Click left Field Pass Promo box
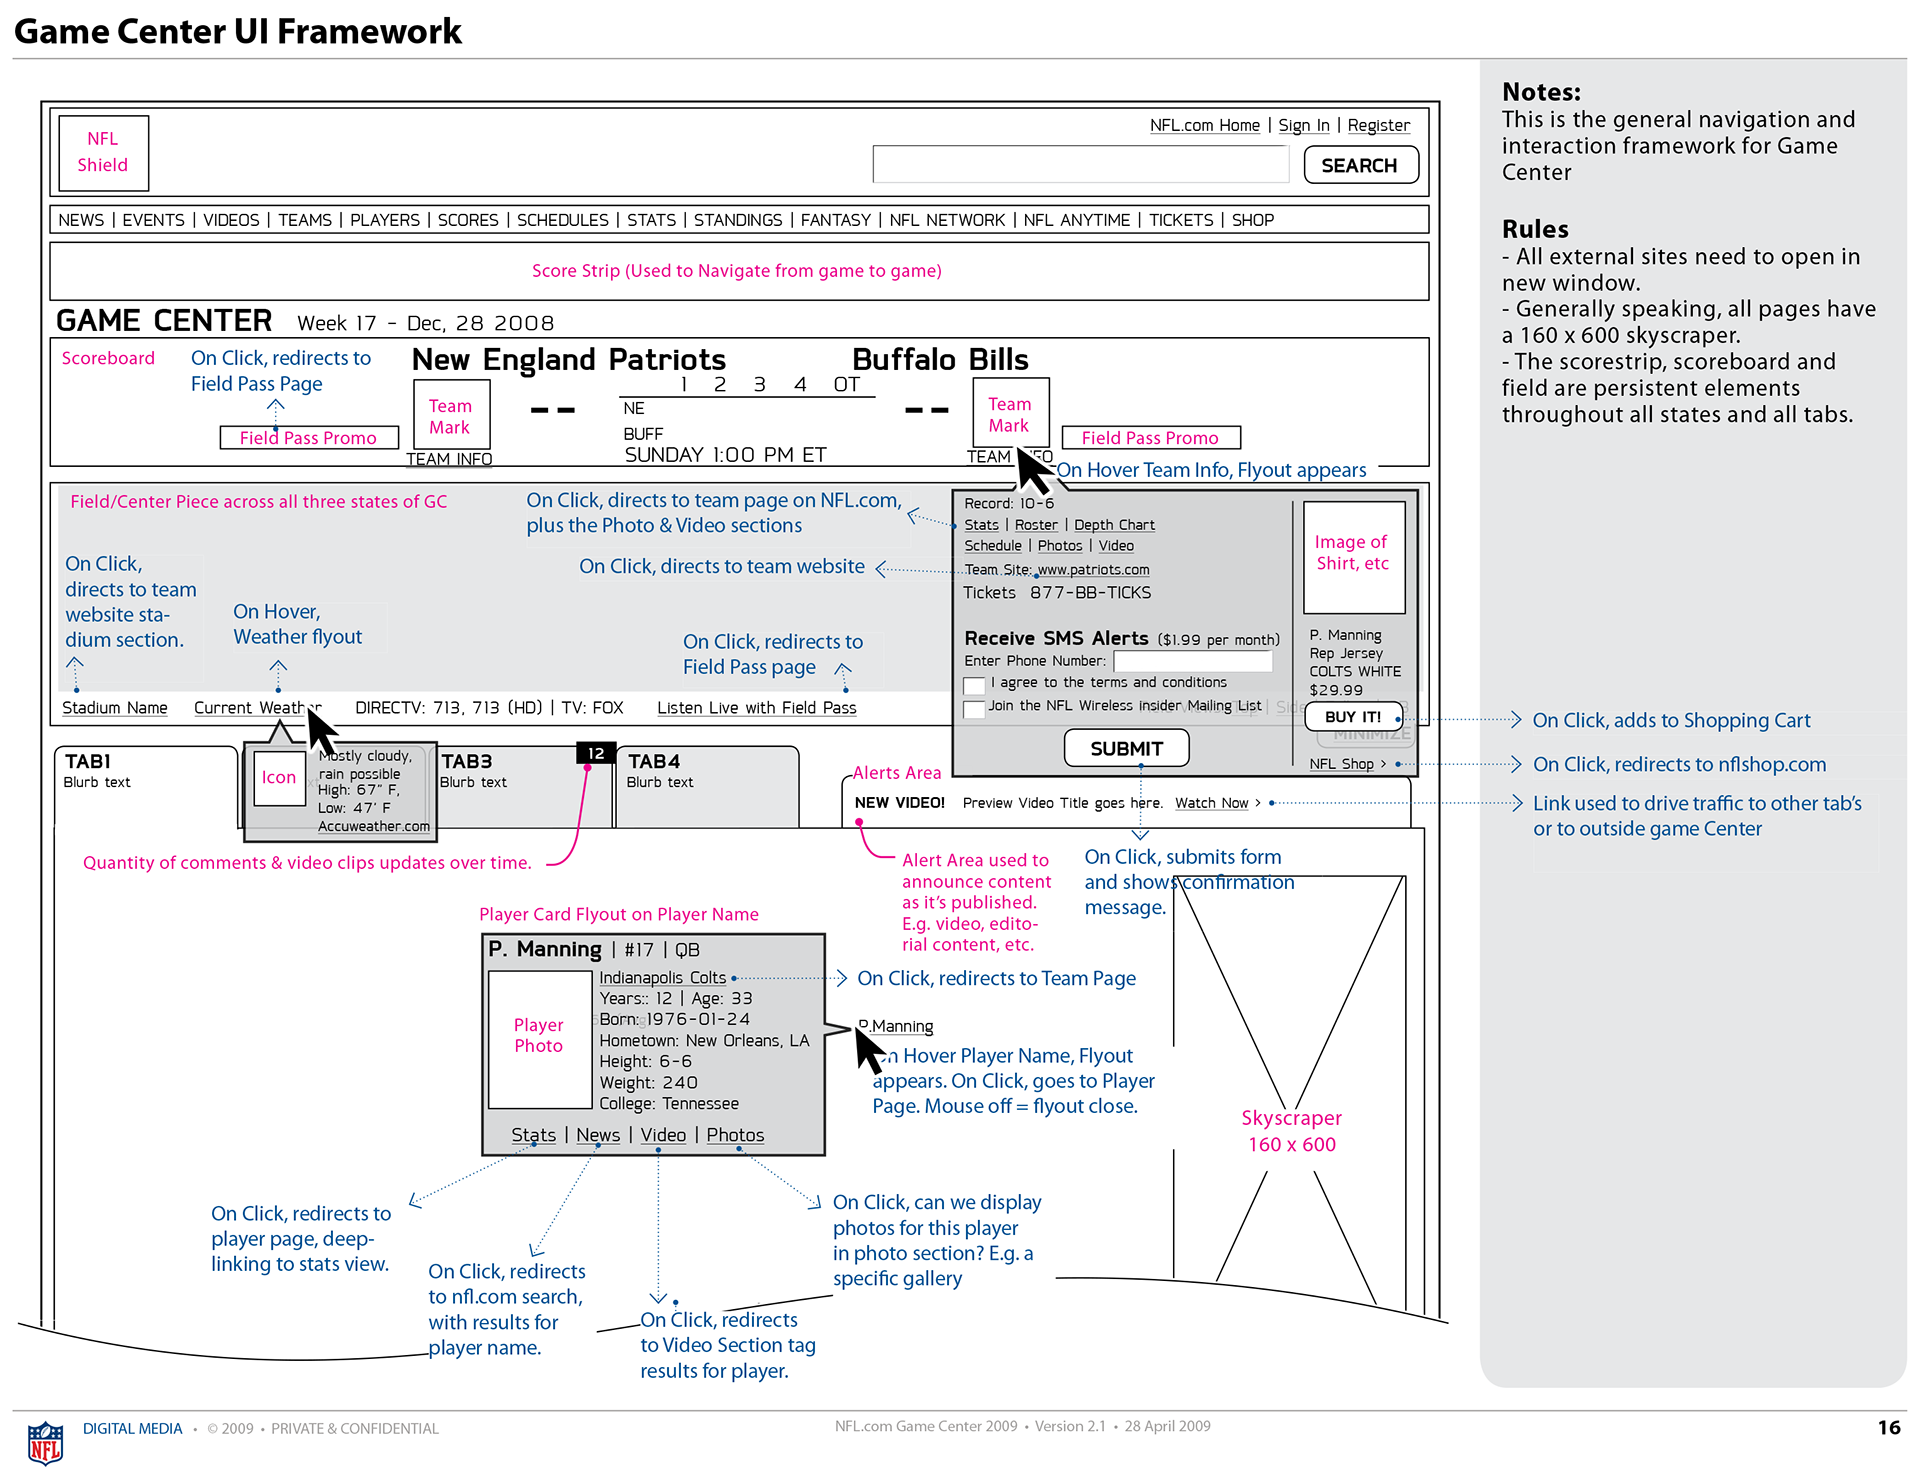This screenshot has width=1920, height=1469. [x=309, y=438]
